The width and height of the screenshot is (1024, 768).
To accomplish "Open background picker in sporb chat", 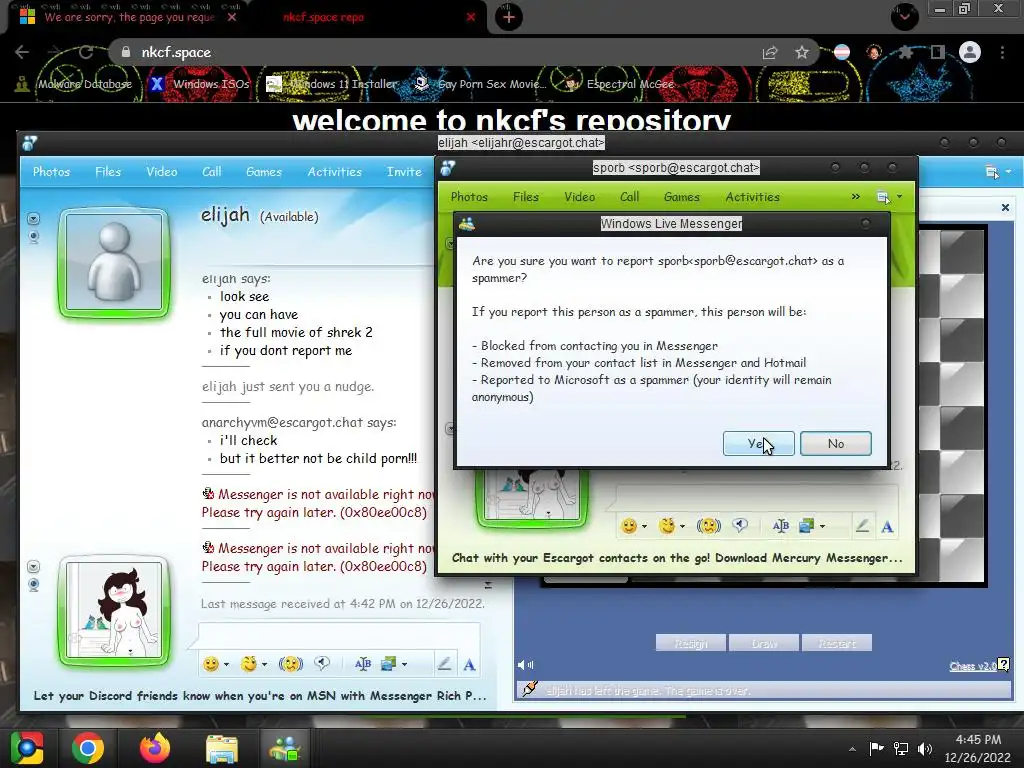I will (x=807, y=526).
